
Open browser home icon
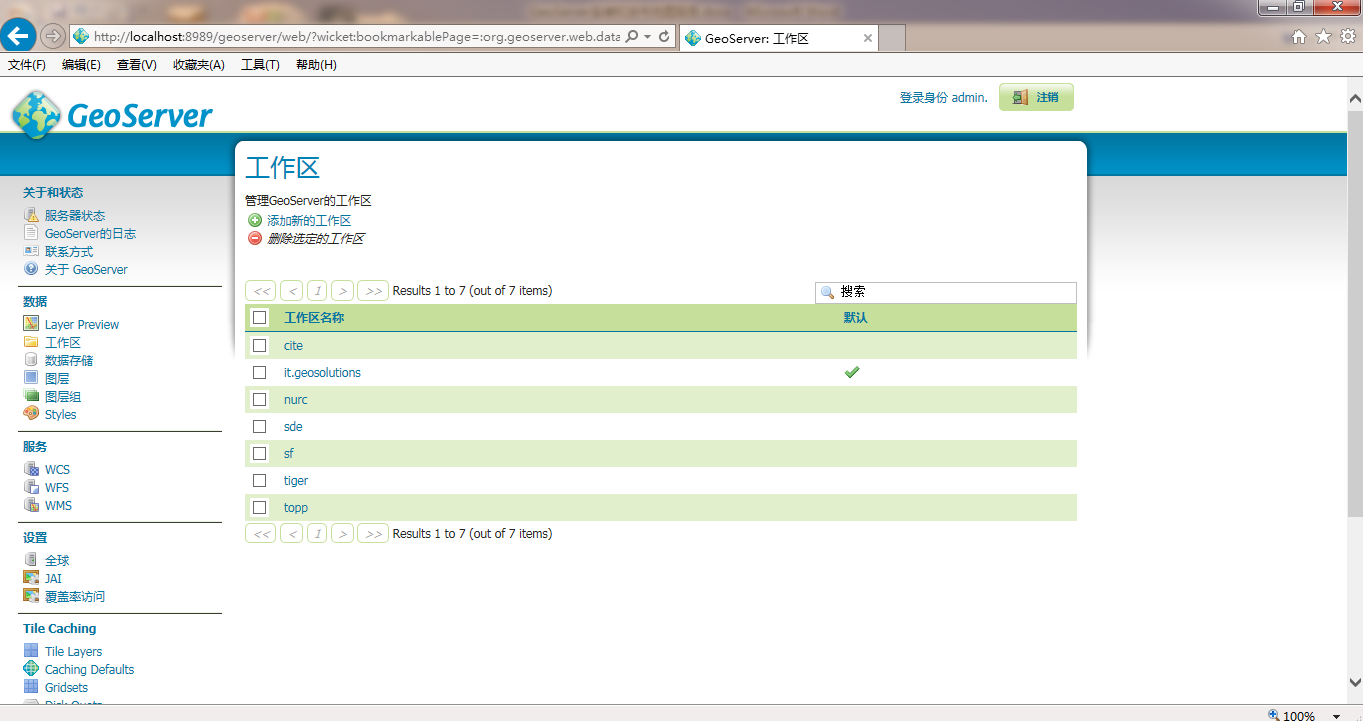[x=1299, y=36]
